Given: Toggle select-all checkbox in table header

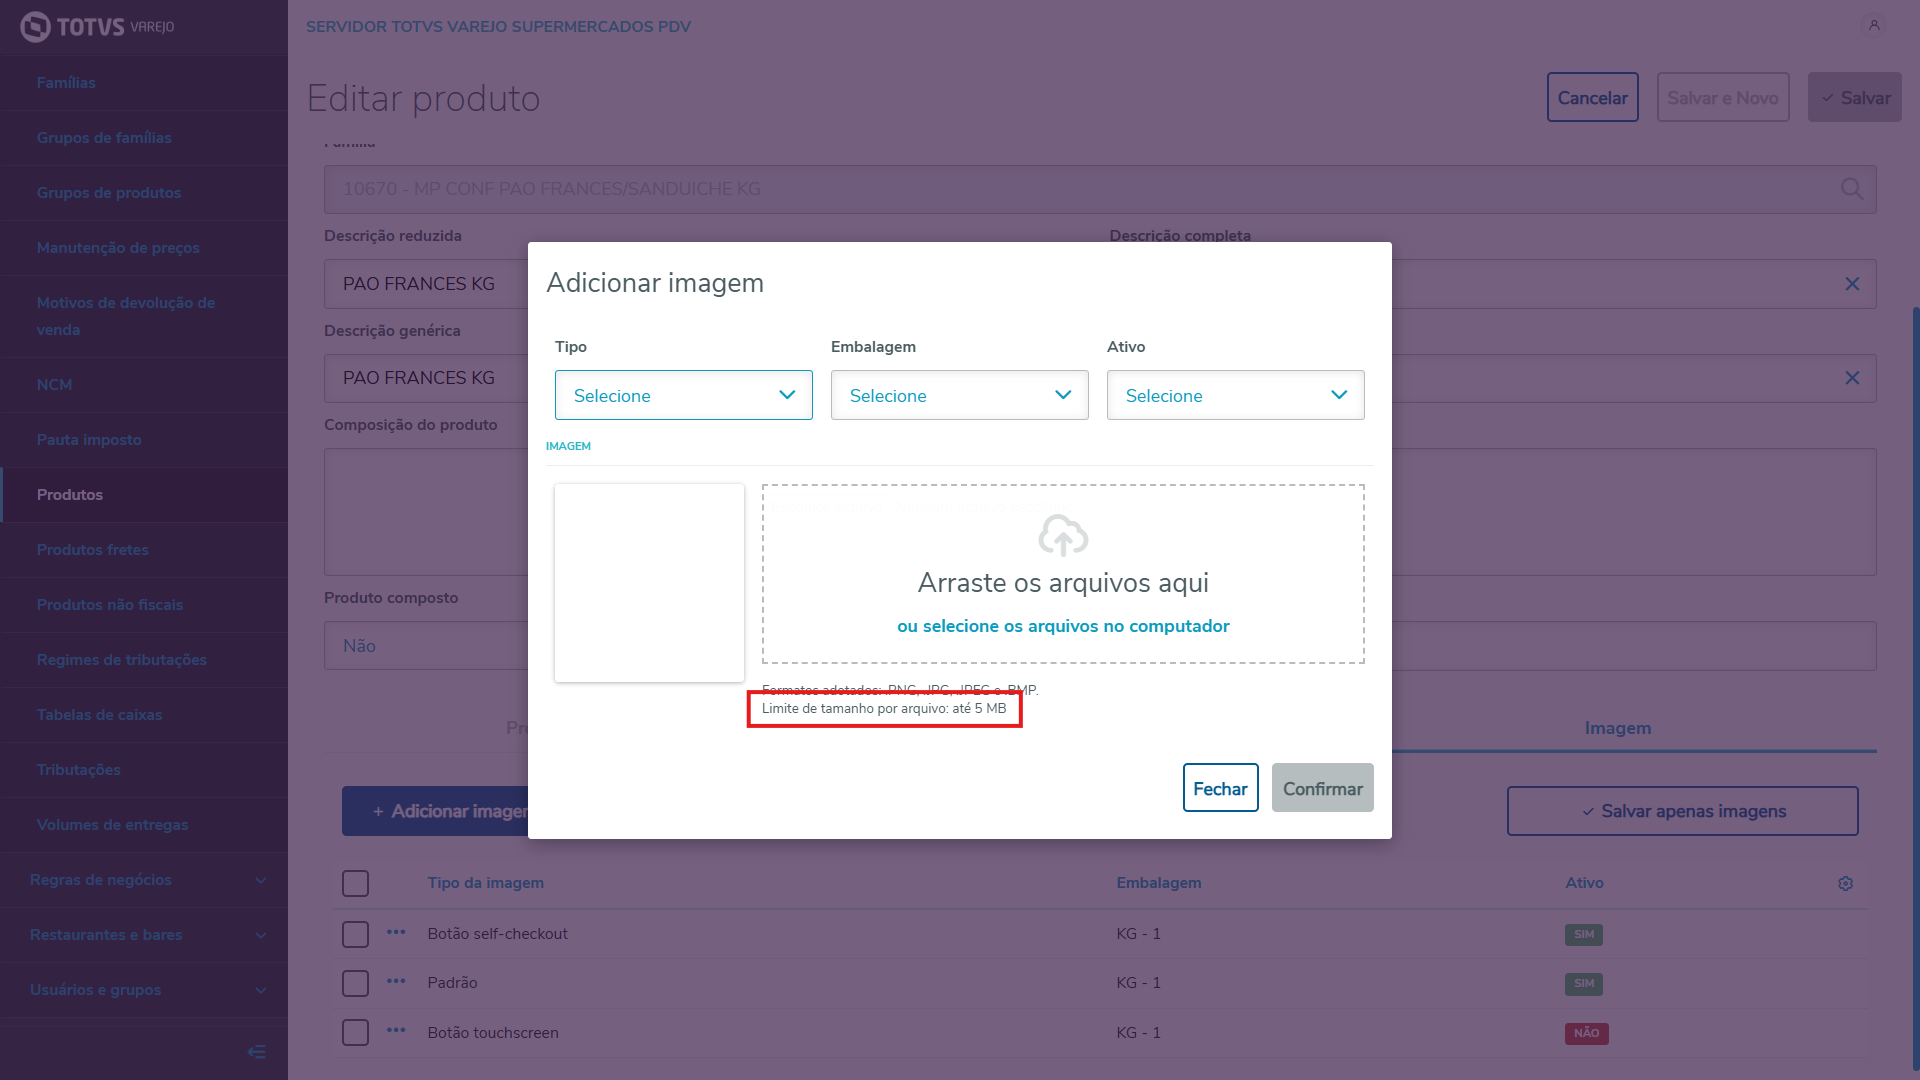Looking at the screenshot, I should [355, 883].
